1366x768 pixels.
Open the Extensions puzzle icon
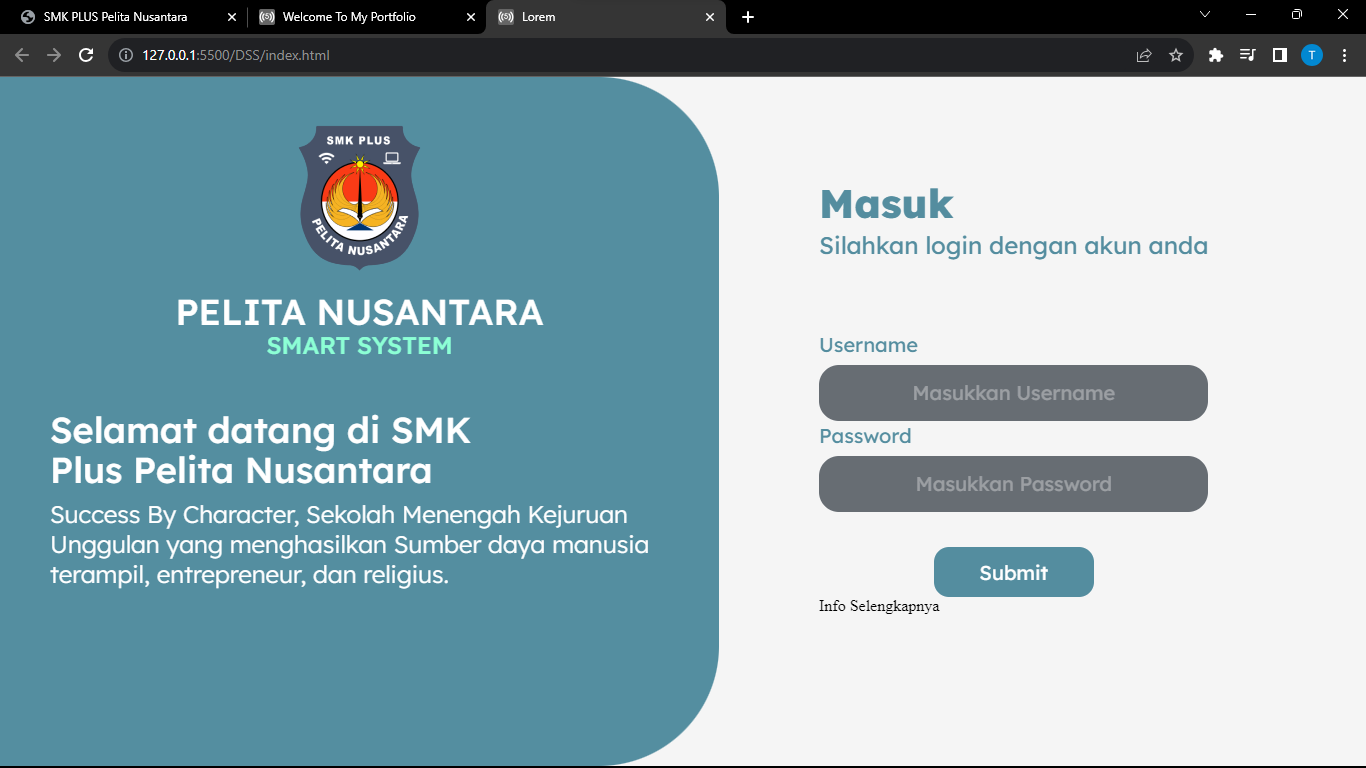(1216, 55)
